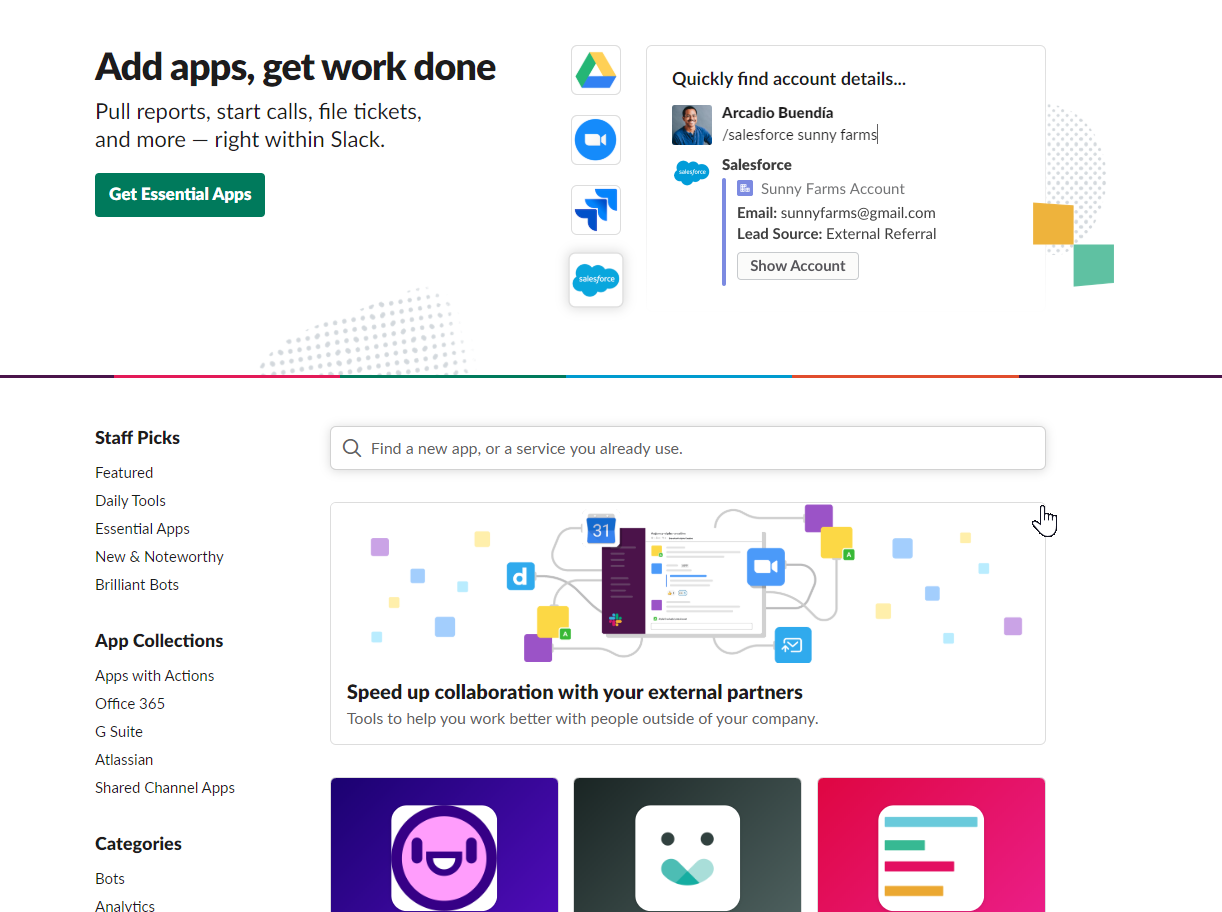
Task: Open the Apps with Actions collection
Action: 155,676
